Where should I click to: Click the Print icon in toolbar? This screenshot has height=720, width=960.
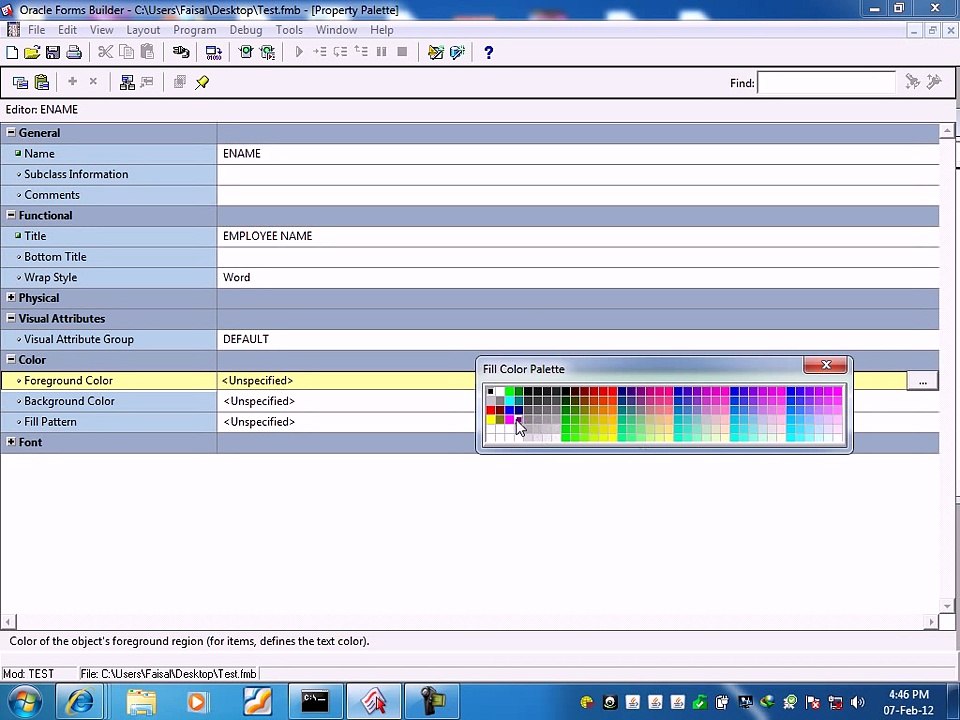pyautogui.click(x=74, y=52)
